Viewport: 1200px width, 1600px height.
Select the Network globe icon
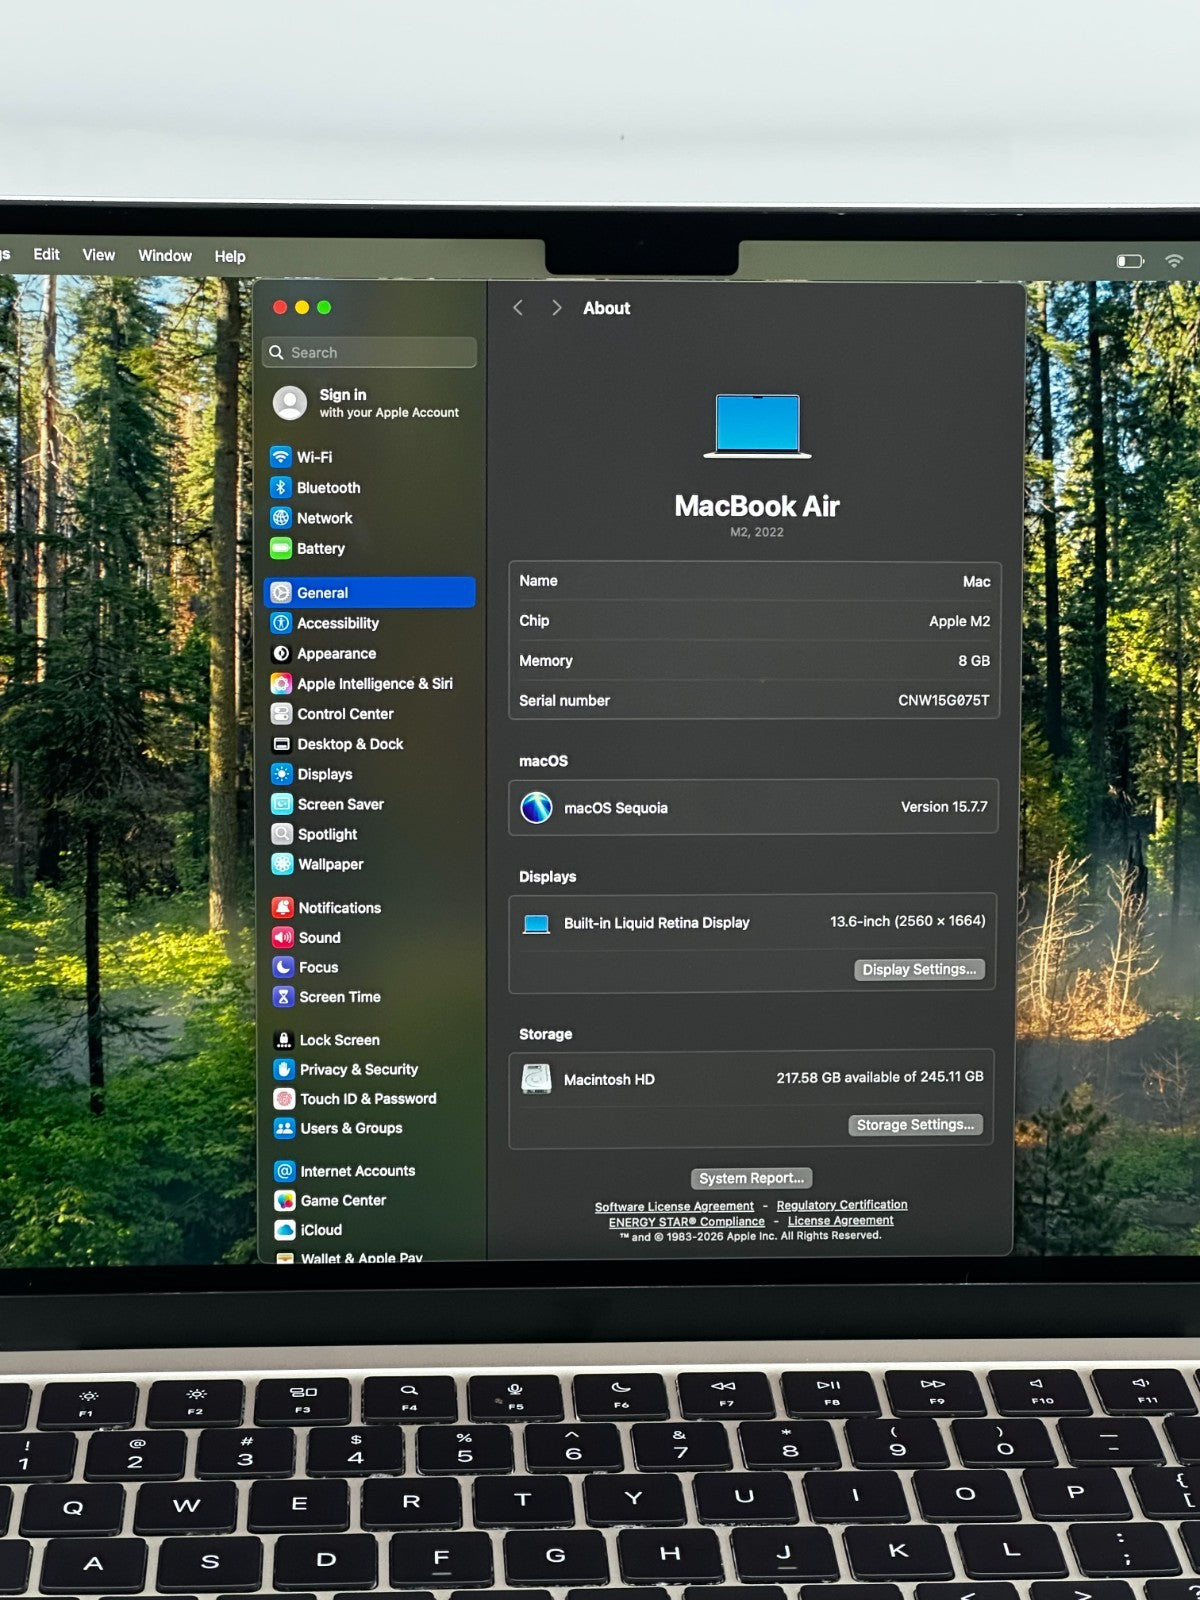(281, 518)
